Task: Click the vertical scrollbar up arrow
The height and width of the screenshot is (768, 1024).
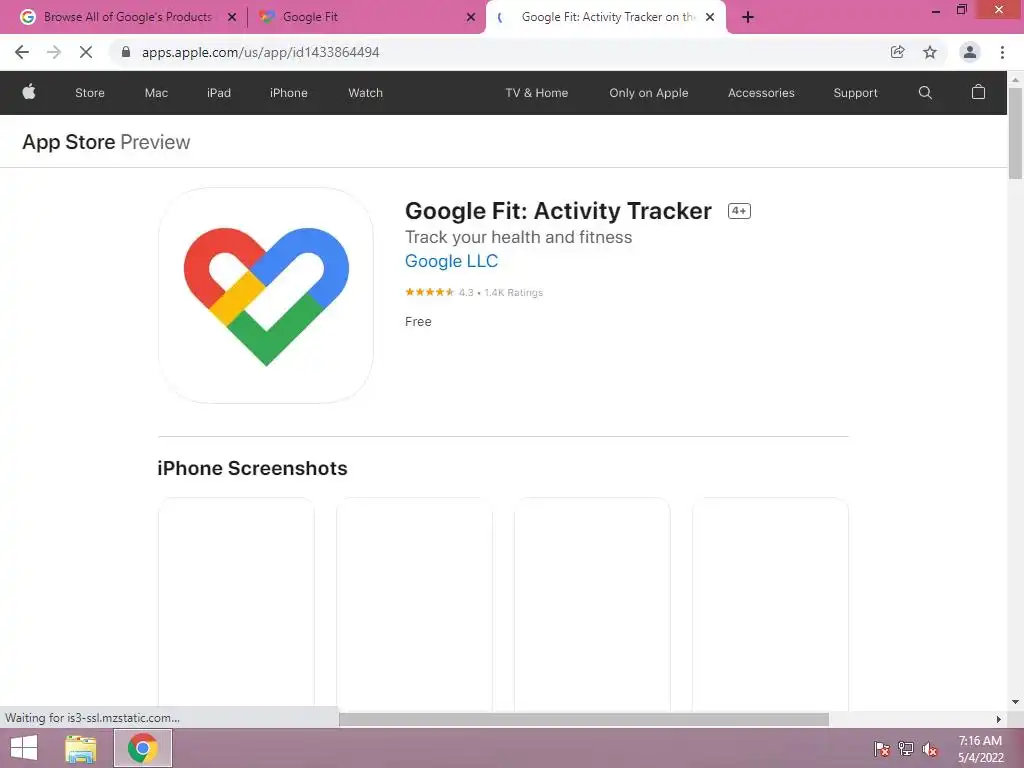Action: click(1015, 80)
